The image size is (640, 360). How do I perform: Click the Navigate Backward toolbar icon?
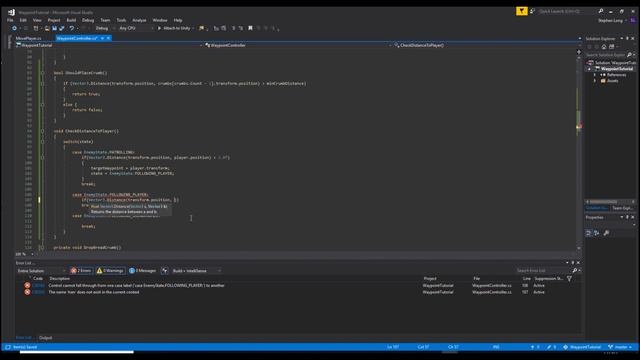coord(14,28)
